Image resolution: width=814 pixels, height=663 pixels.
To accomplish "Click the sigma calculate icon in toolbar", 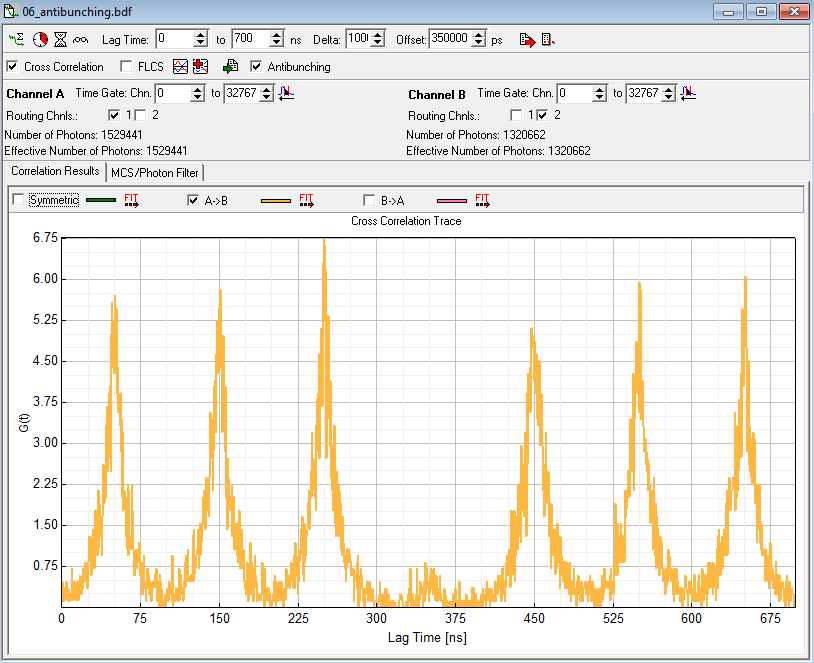I will point(17,40).
